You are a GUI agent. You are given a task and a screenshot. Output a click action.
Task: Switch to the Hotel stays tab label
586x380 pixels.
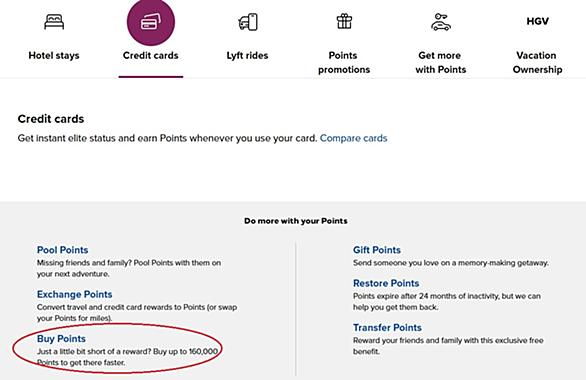click(54, 56)
